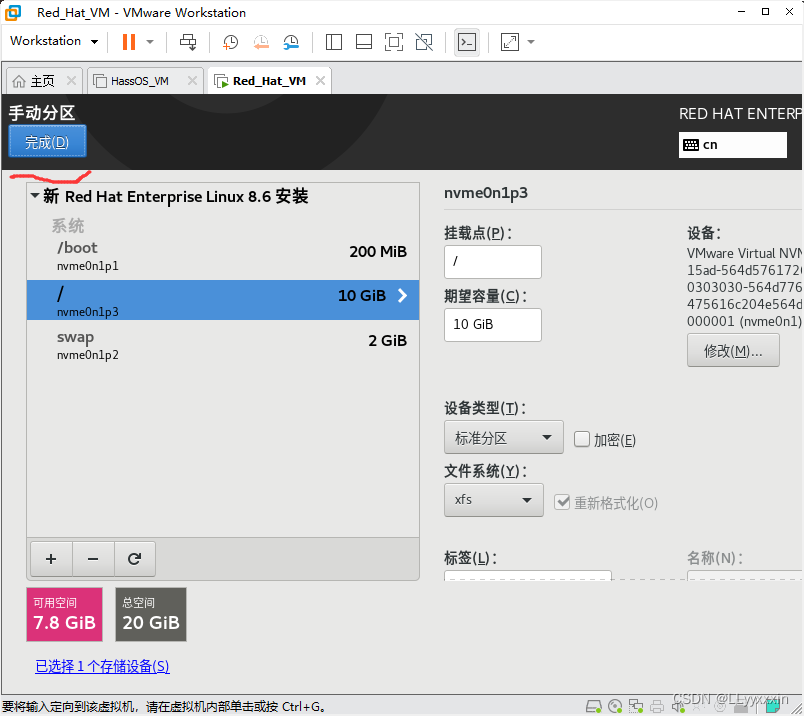
Task: Close the 主页 tab
Action: pos(71,81)
